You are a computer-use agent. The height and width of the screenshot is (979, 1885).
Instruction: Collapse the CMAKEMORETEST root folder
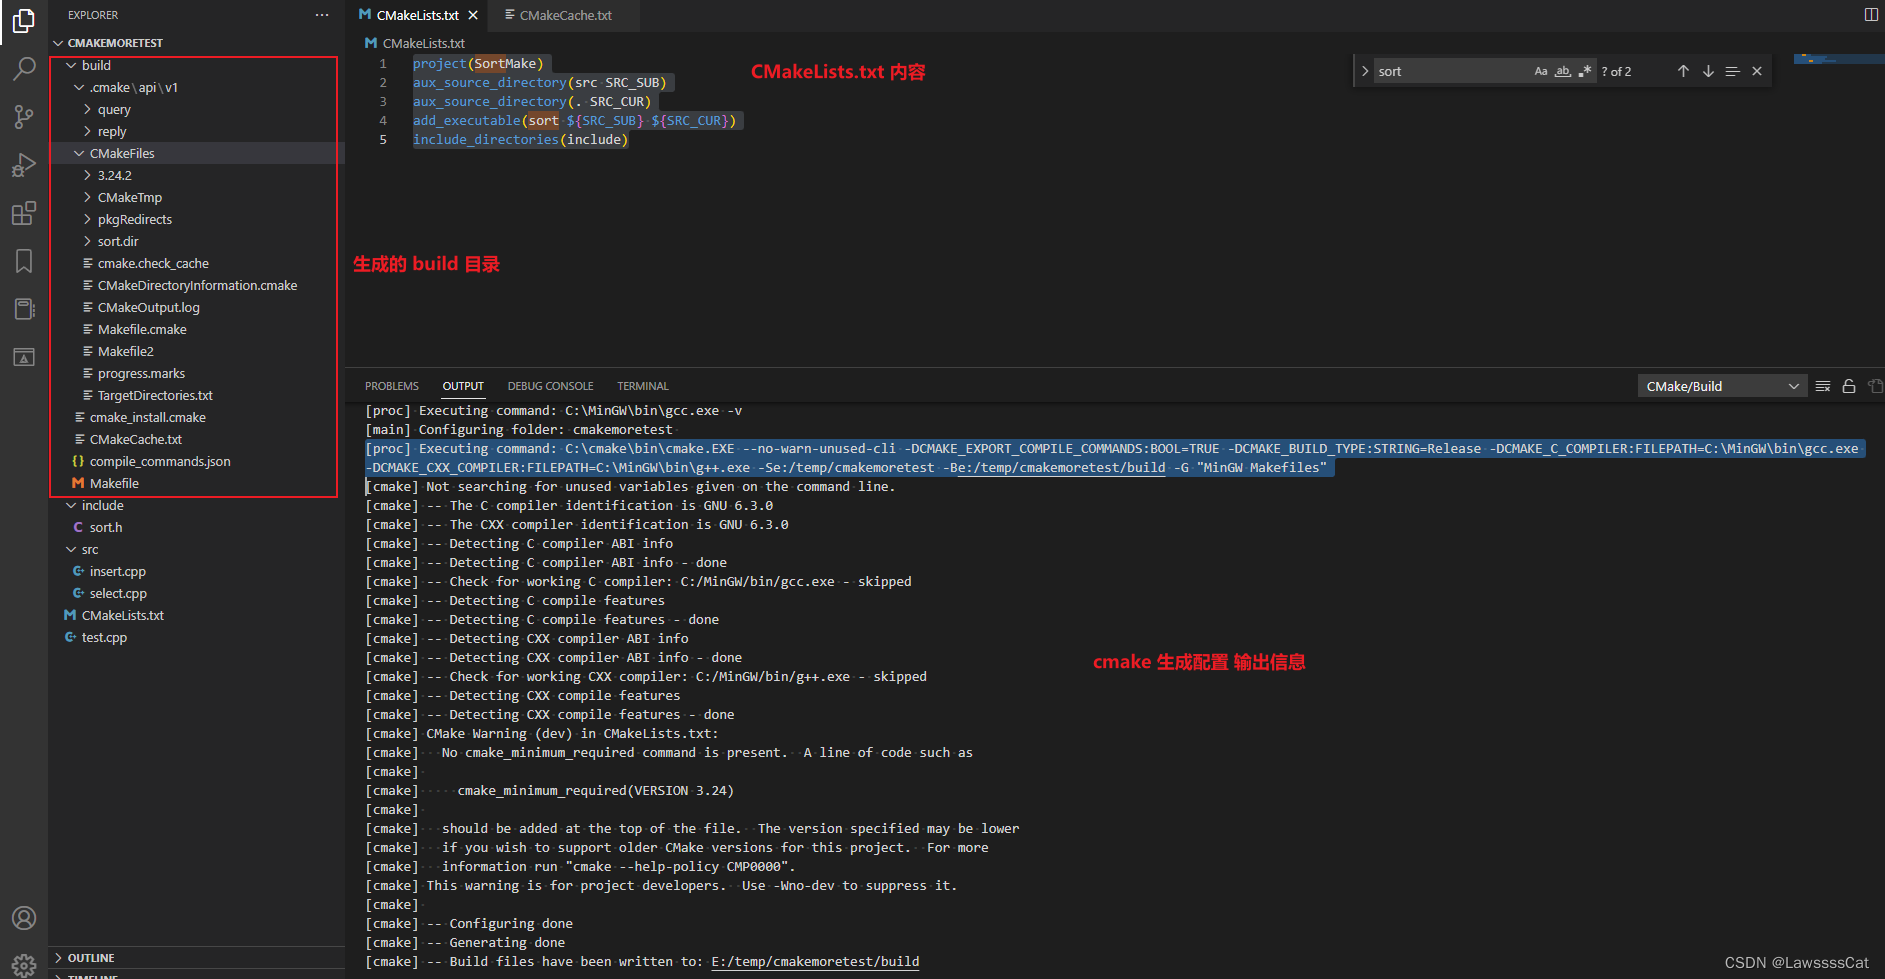196,43
